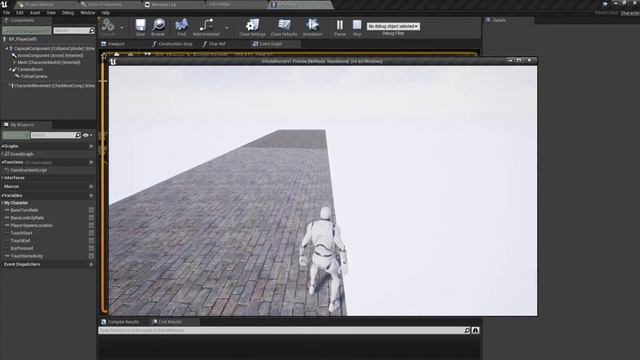Open the Edit menu
The image size is (640, 360).
tap(20, 13)
